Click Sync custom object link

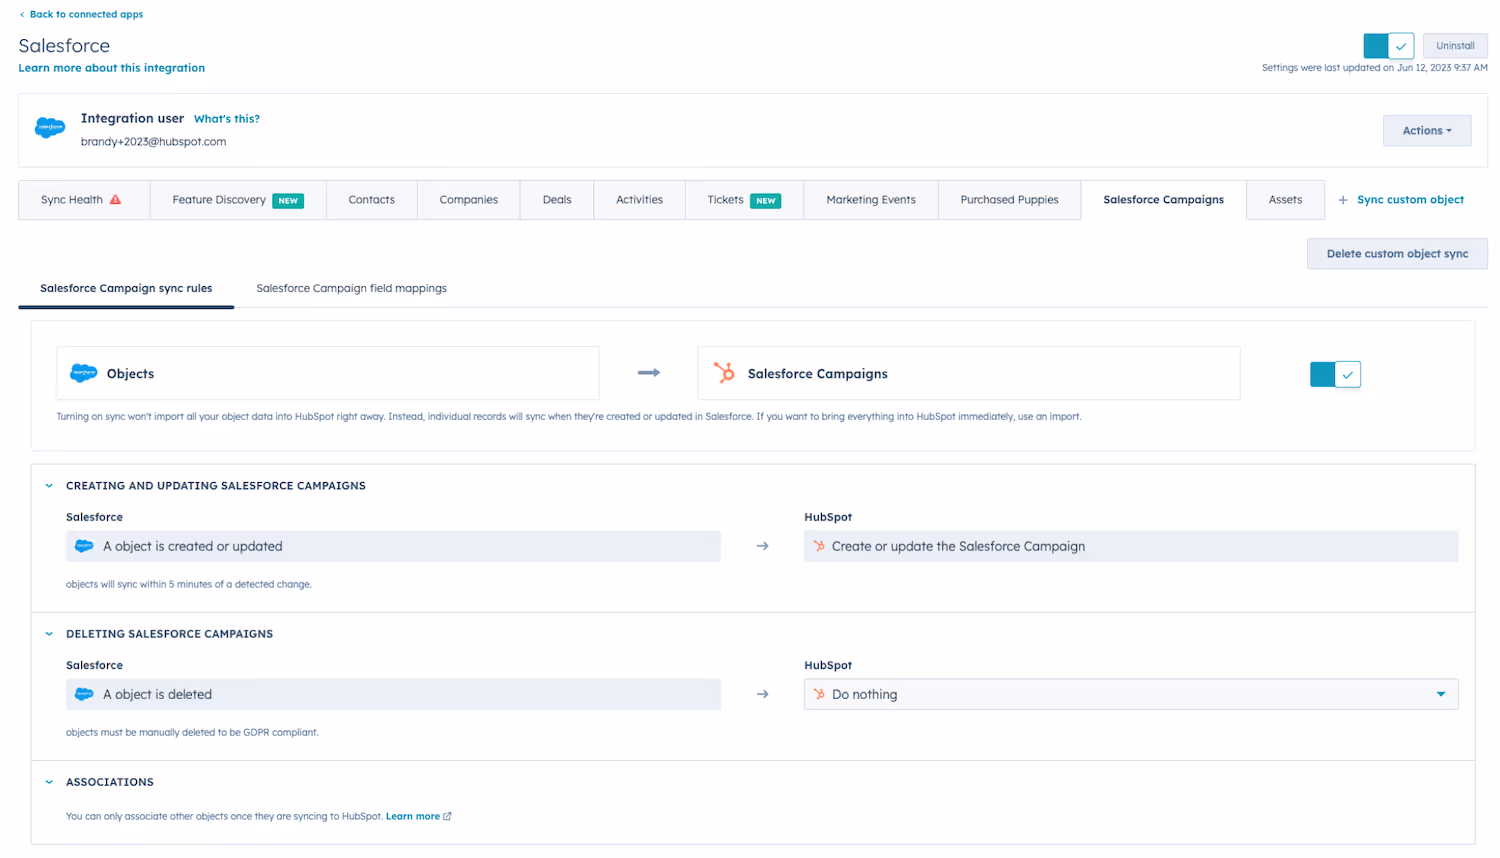(1410, 200)
